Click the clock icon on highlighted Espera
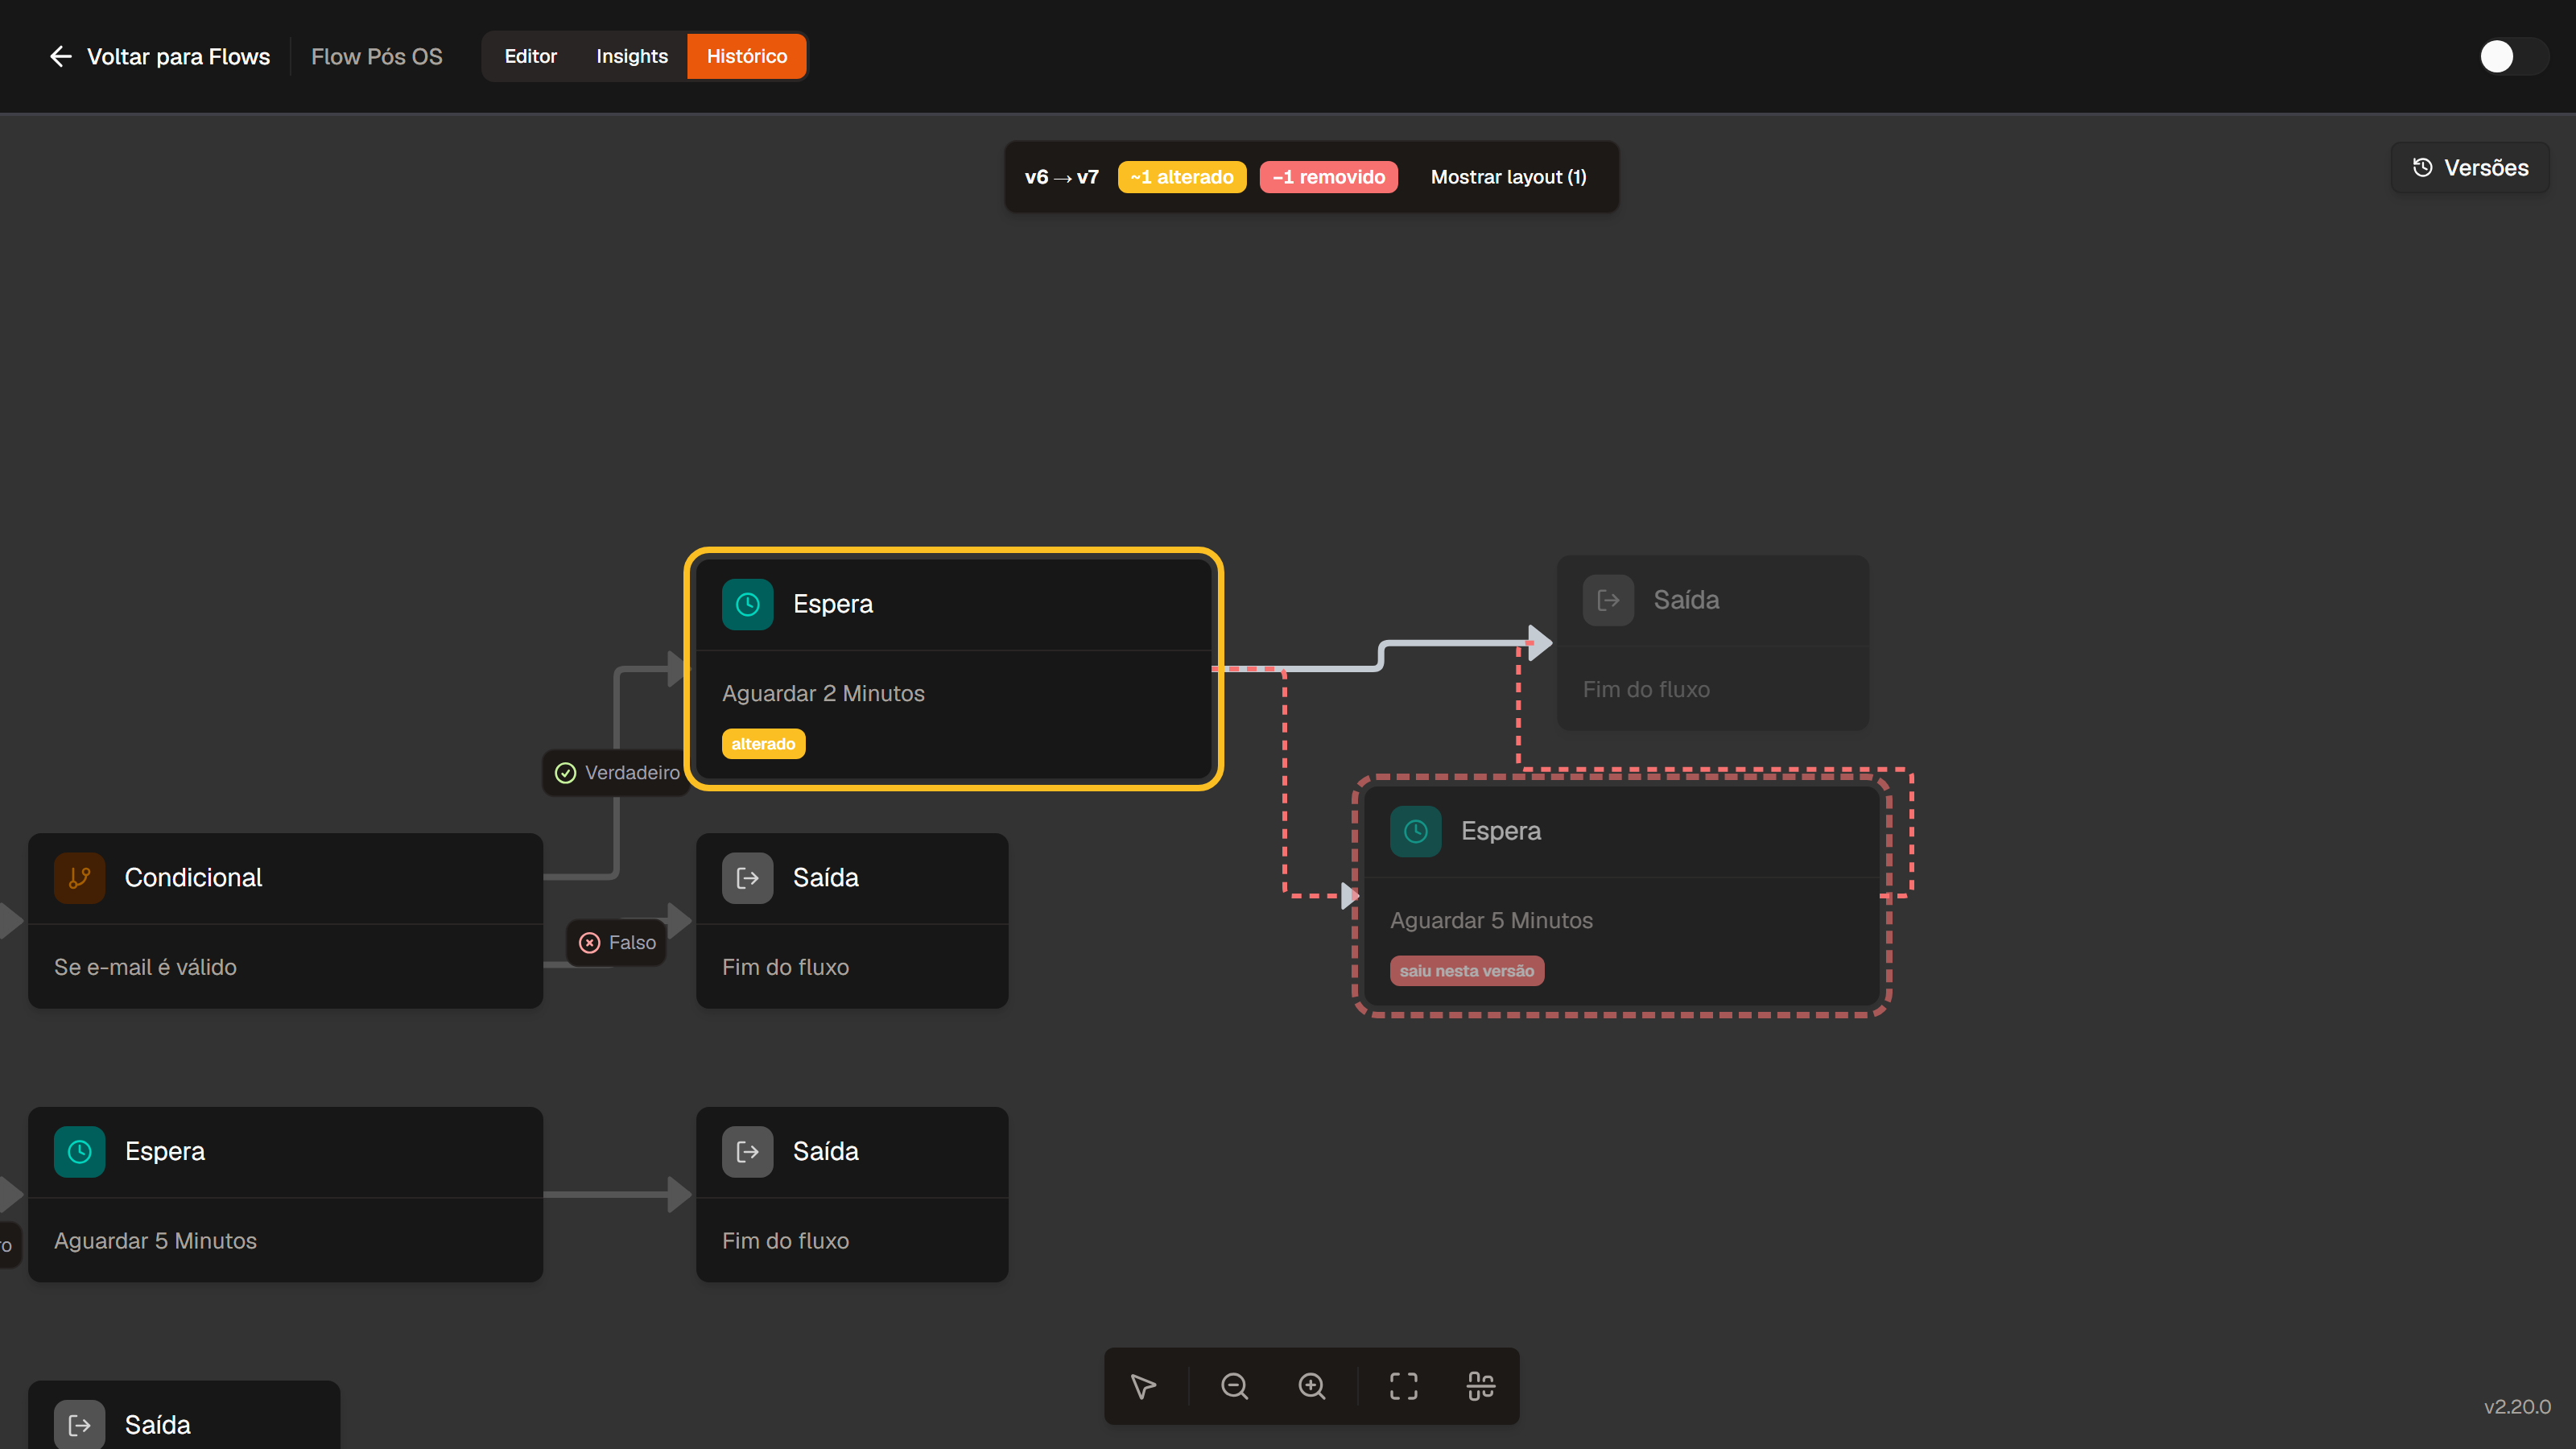The width and height of the screenshot is (2576, 1449). (x=747, y=604)
